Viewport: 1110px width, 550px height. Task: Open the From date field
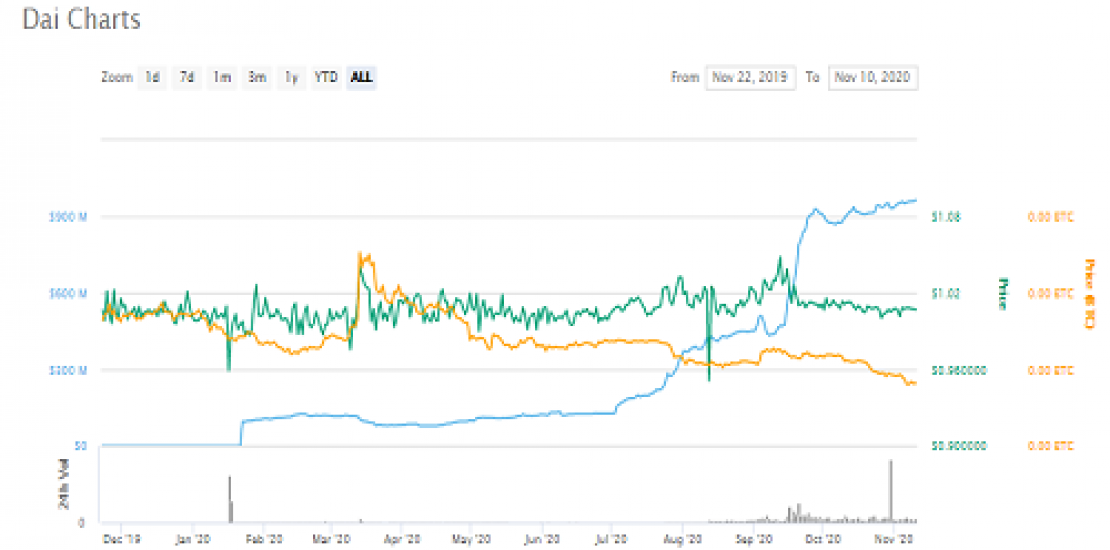click(750, 77)
